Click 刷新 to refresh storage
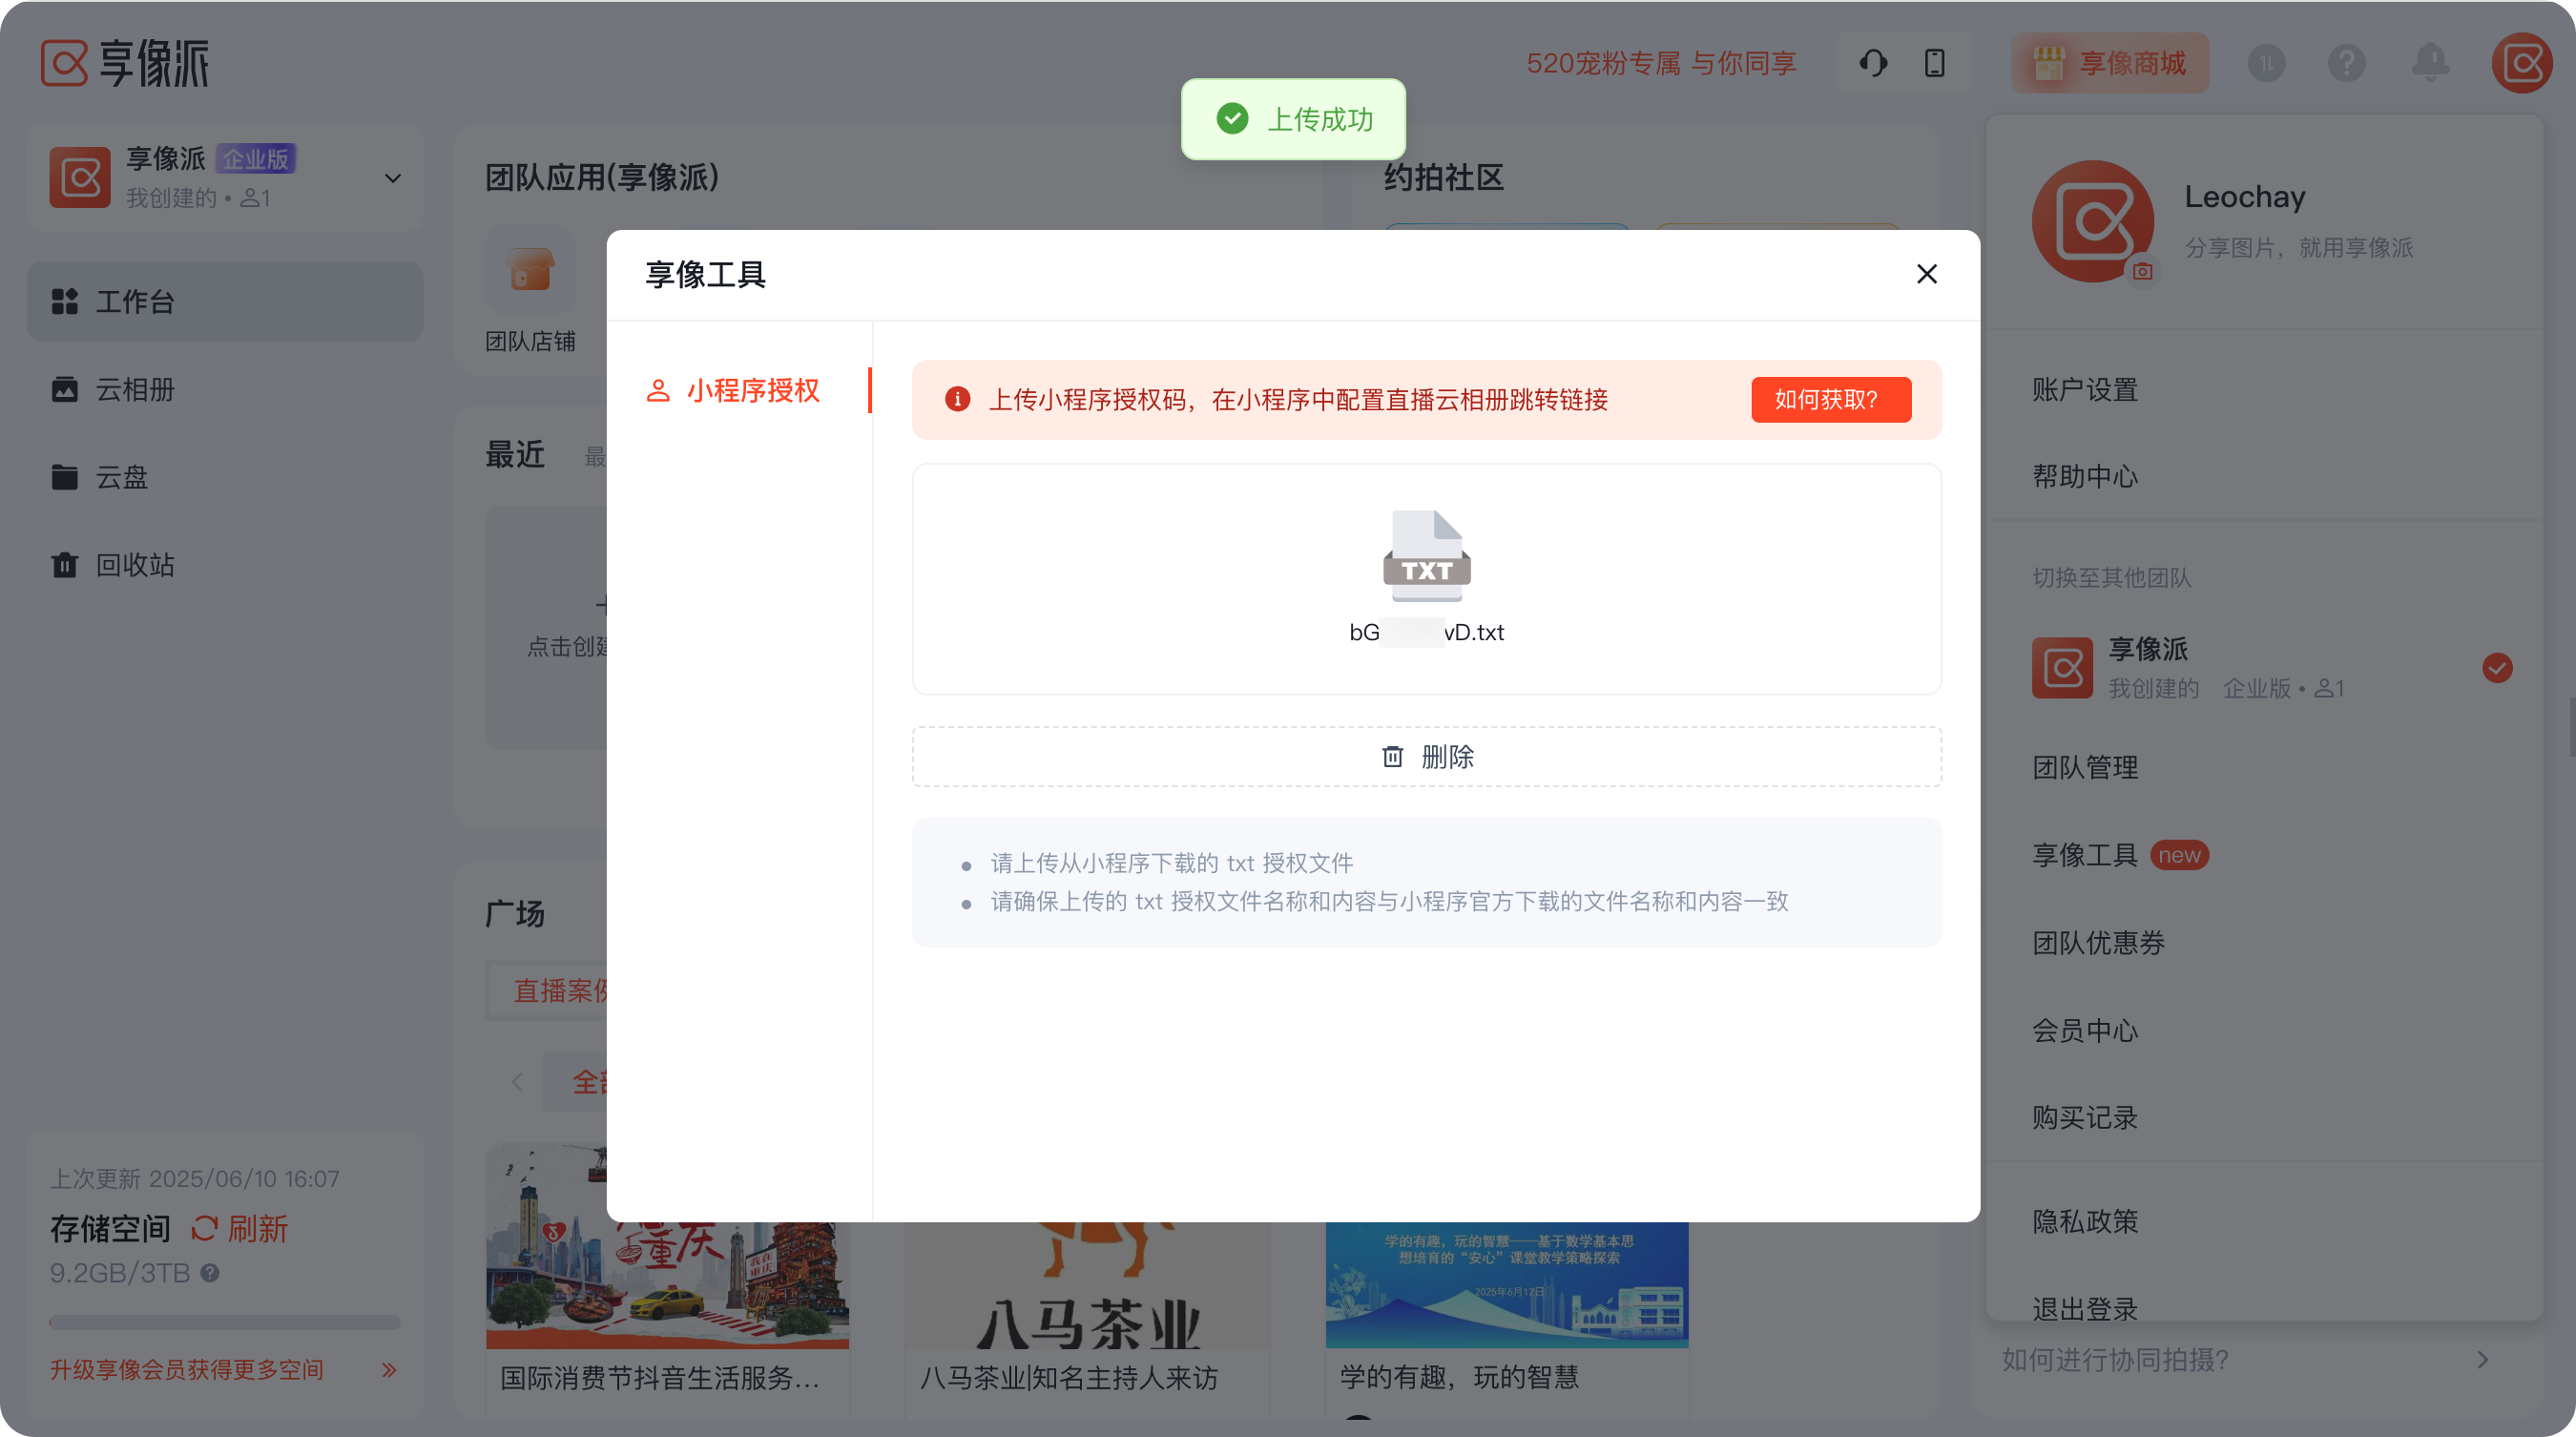Screen dimensions: 2576x1437 pyautogui.click(x=240, y=1228)
